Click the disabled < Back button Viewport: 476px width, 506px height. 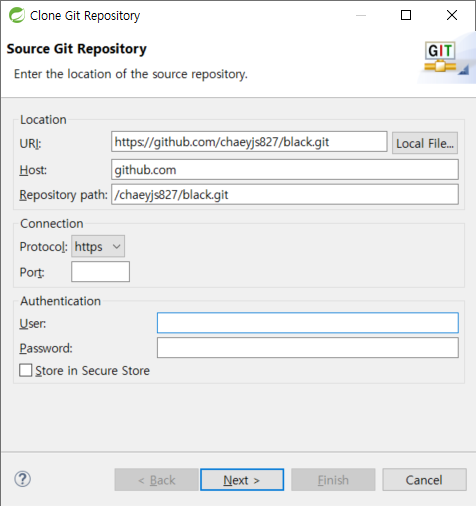156,480
